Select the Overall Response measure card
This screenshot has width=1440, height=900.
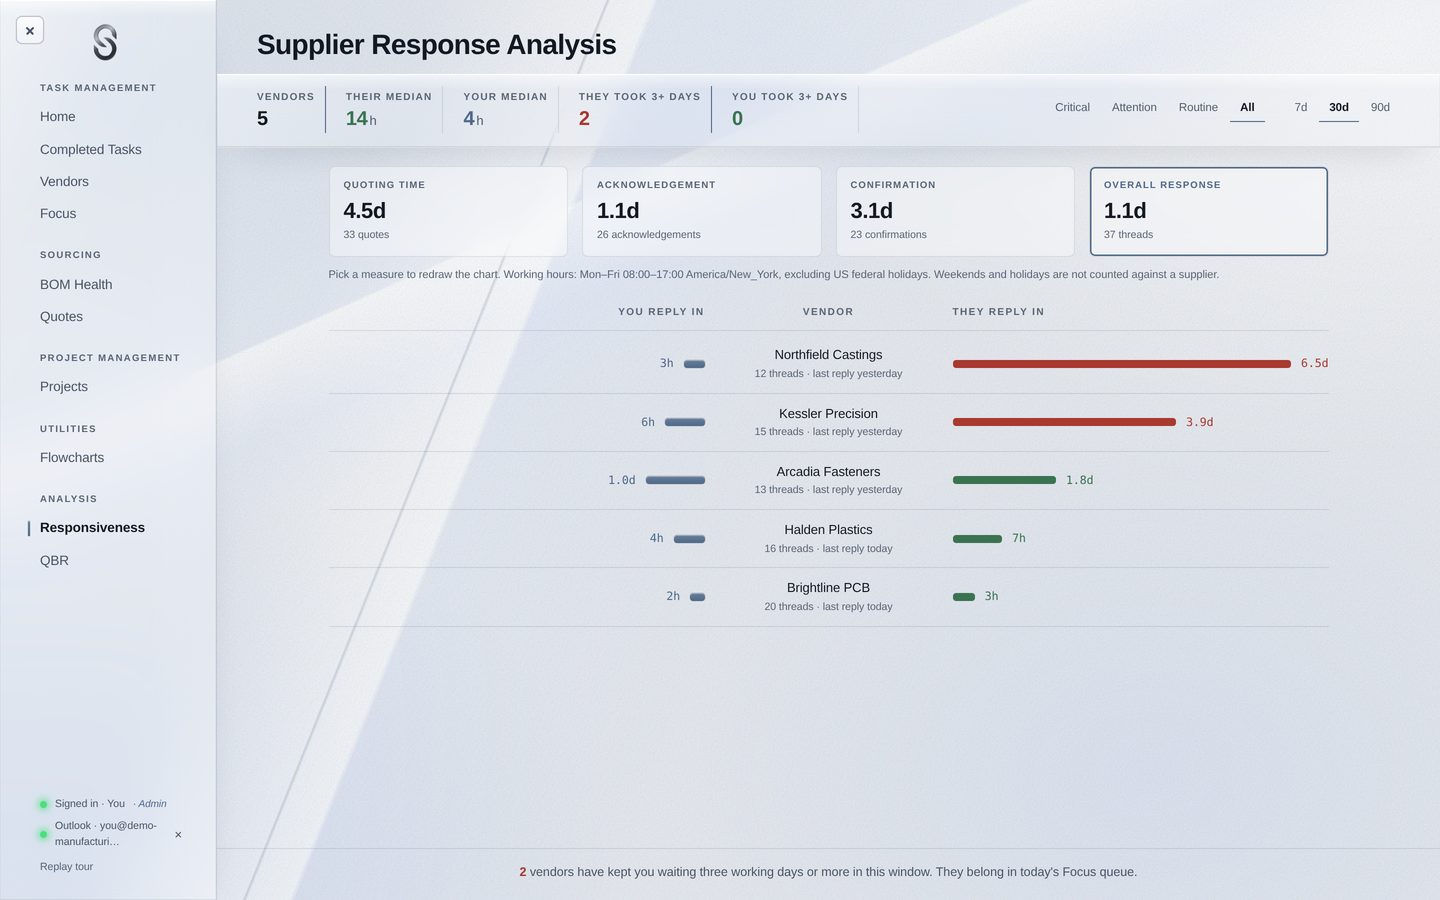[1209, 211]
